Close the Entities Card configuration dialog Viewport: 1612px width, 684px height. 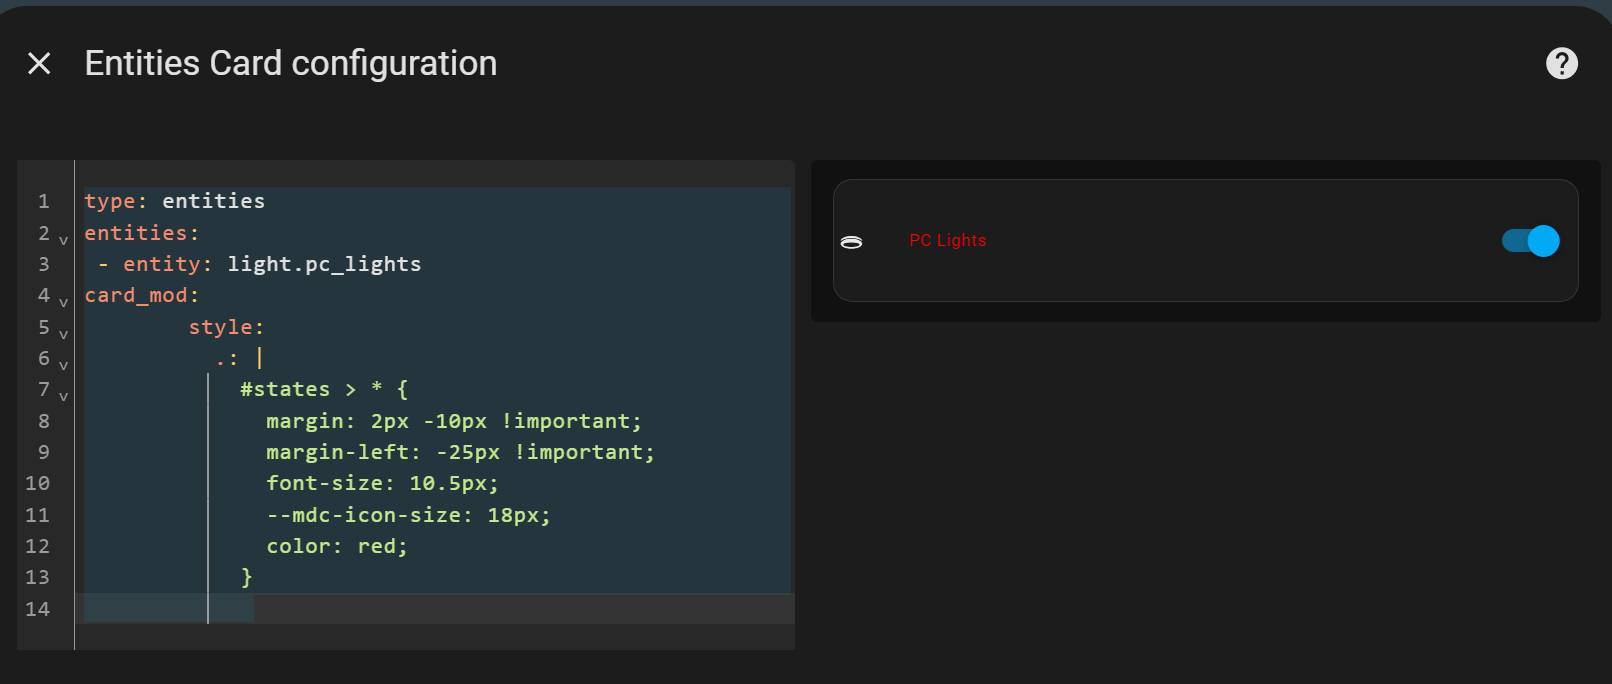click(39, 63)
